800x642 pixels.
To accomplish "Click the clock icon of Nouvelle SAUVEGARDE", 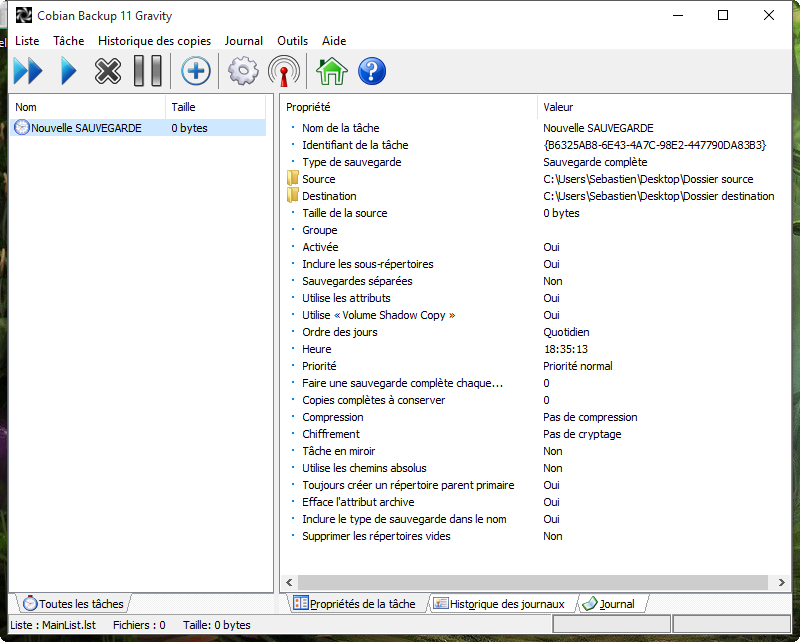I will pos(22,127).
